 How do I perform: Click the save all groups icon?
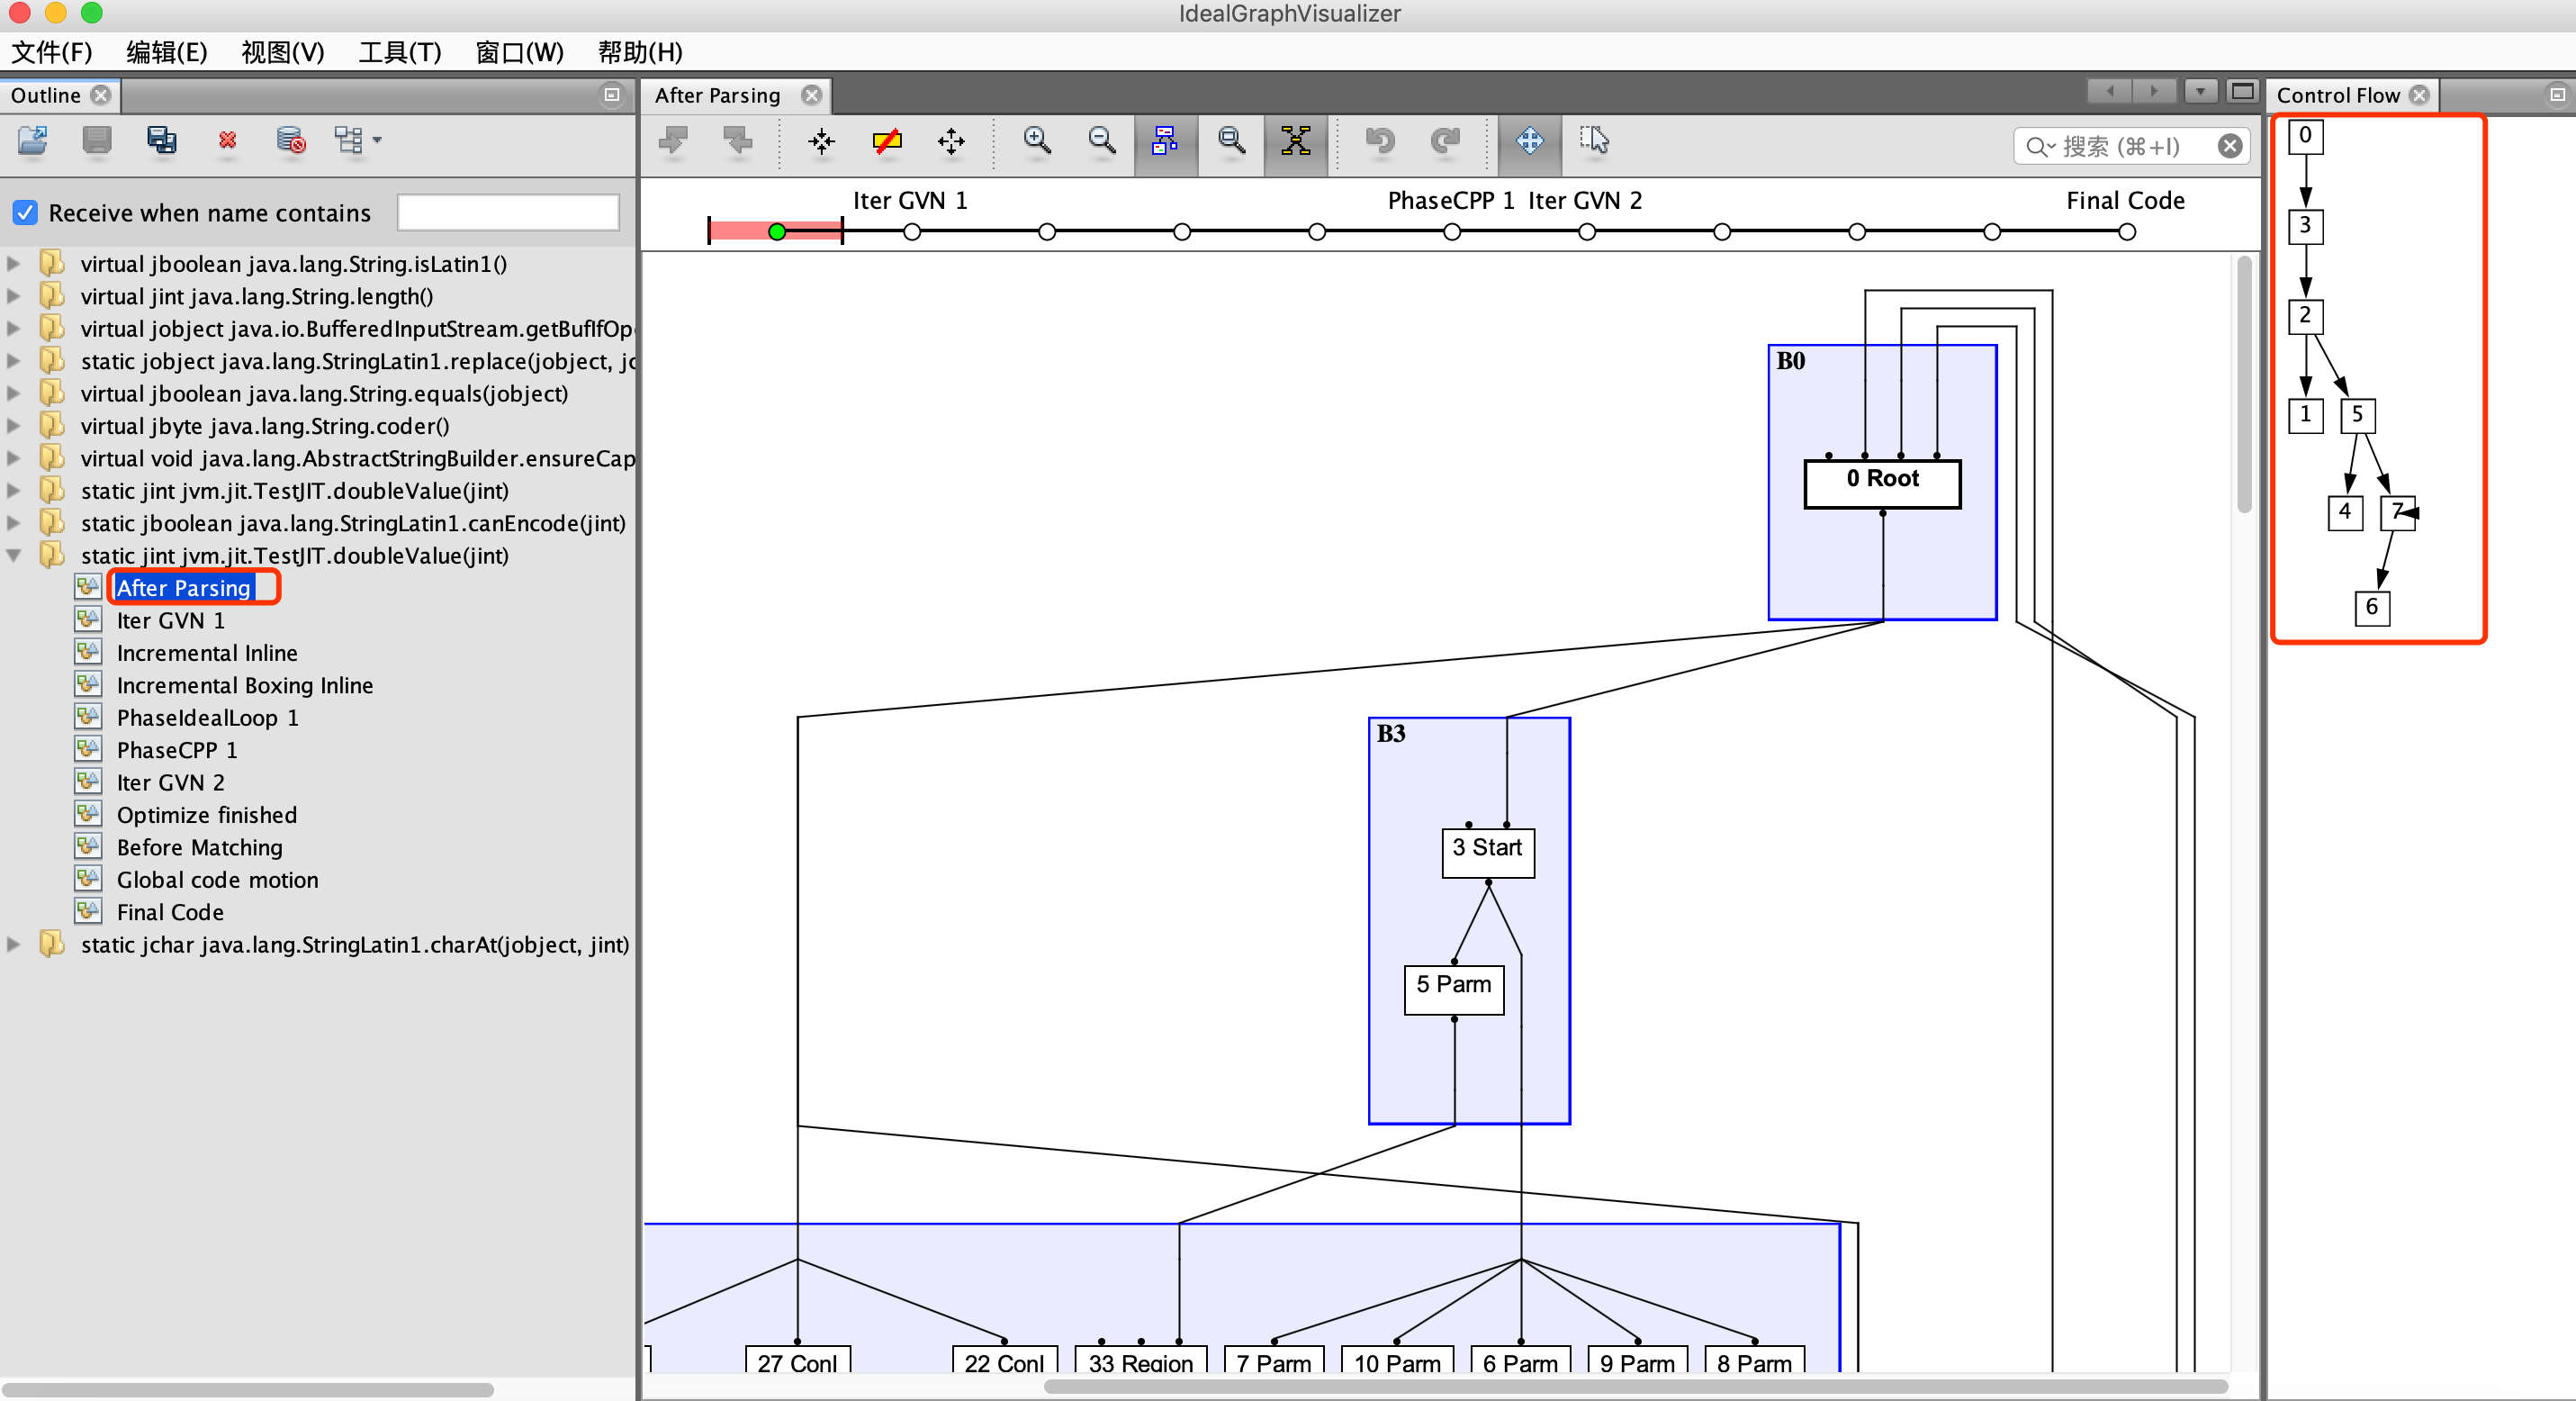coord(161,141)
